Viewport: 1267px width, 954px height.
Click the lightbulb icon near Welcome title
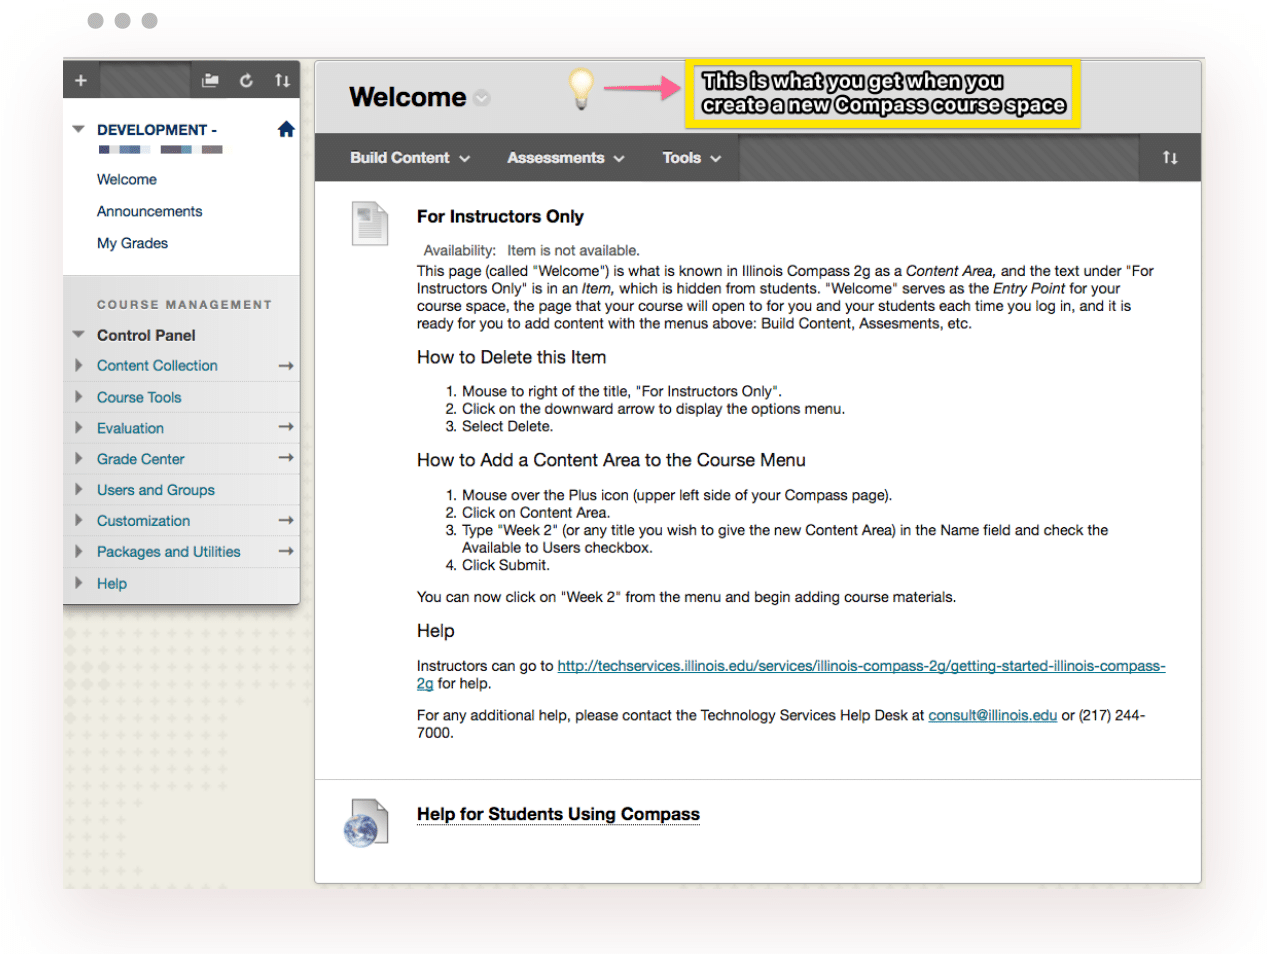point(581,89)
